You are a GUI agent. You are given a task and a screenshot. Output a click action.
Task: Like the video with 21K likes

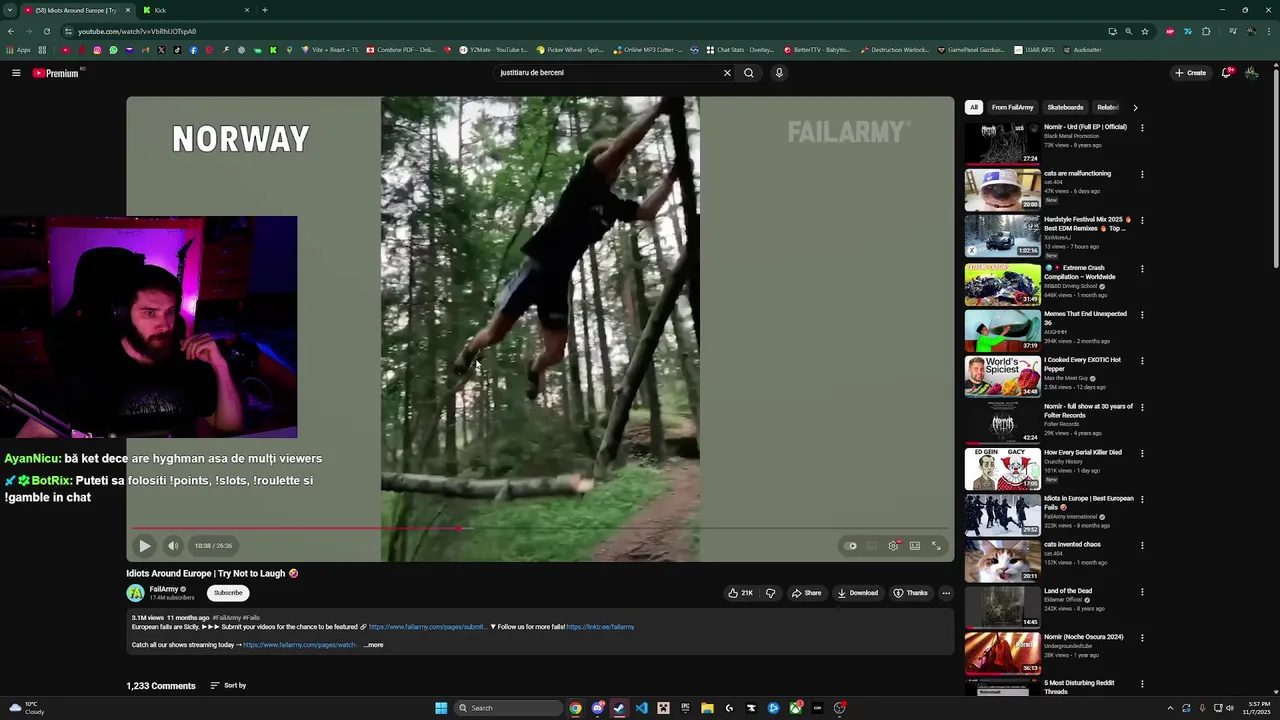click(740, 593)
